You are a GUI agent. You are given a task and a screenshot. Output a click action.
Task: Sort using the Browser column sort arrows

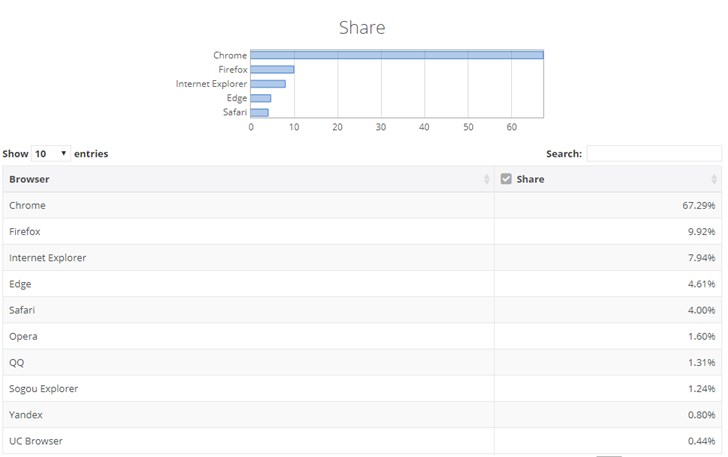487,179
